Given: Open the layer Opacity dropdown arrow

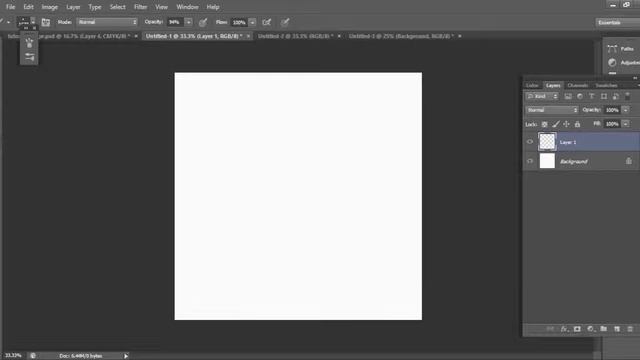Looking at the screenshot, I should coord(626,110).
